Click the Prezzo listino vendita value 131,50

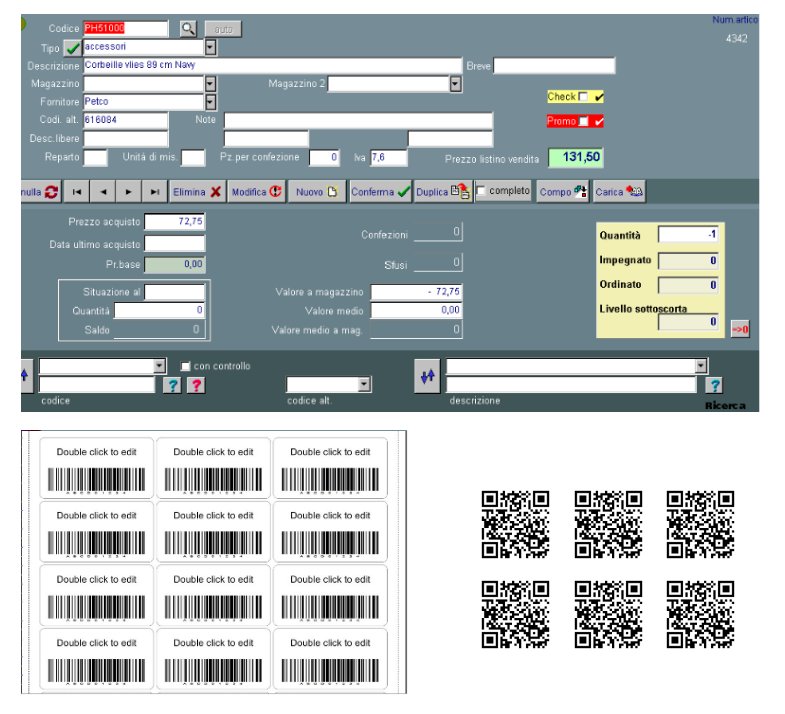pos(576,157)
